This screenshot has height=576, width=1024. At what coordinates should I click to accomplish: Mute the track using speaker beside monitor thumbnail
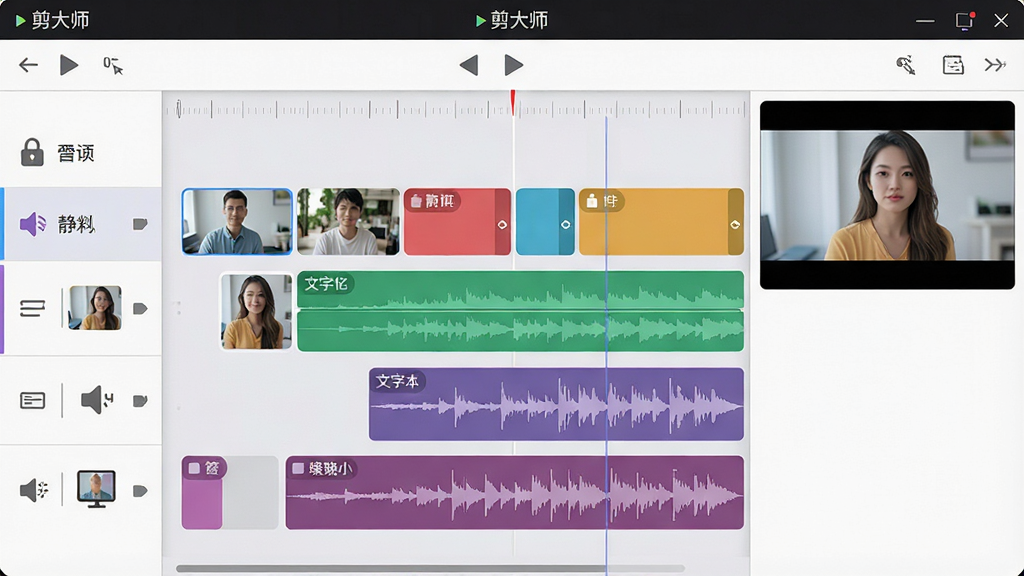[x=34, y=490]
